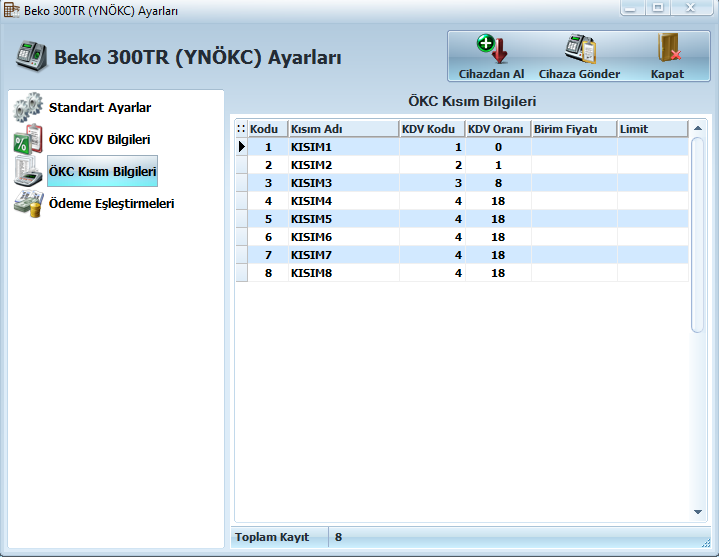Click the KDV Kodu cell of KISIM2
Screen dimensions: 719x557
(432, 165)
